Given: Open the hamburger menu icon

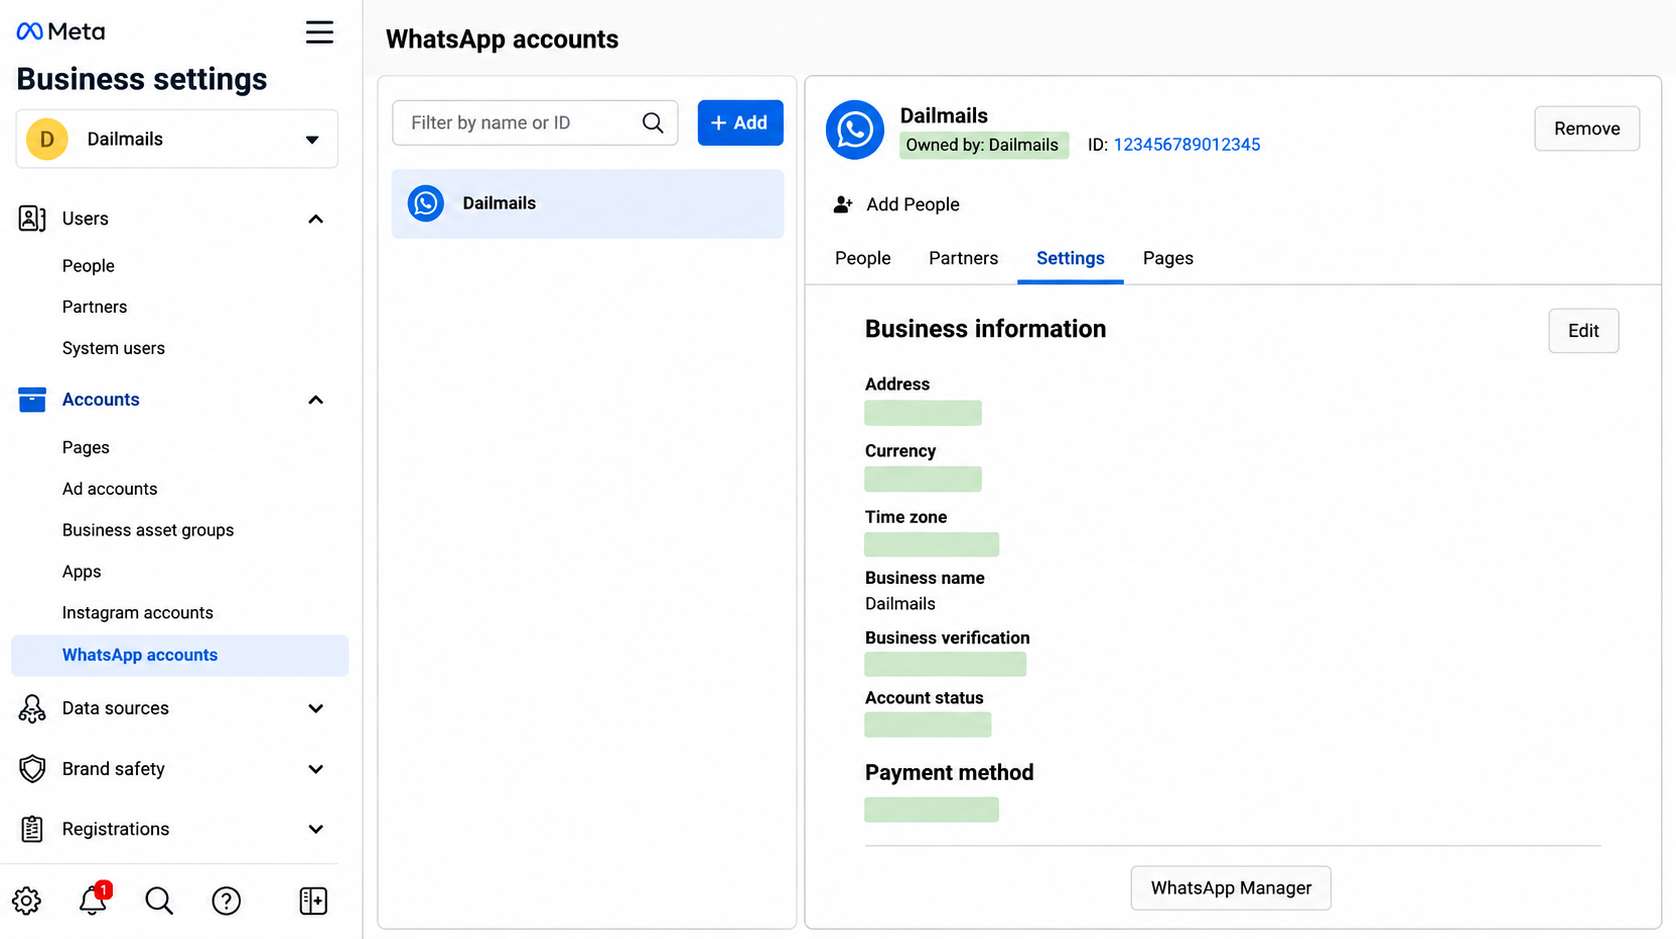Looking at the screenshot, I should (319, 32).
